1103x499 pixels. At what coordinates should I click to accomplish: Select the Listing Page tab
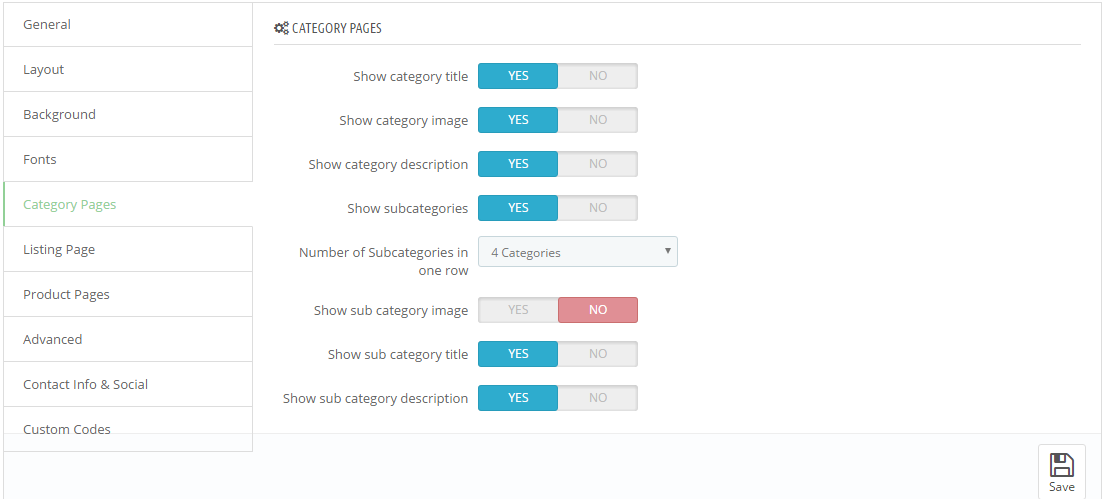(x=128, y=250)
